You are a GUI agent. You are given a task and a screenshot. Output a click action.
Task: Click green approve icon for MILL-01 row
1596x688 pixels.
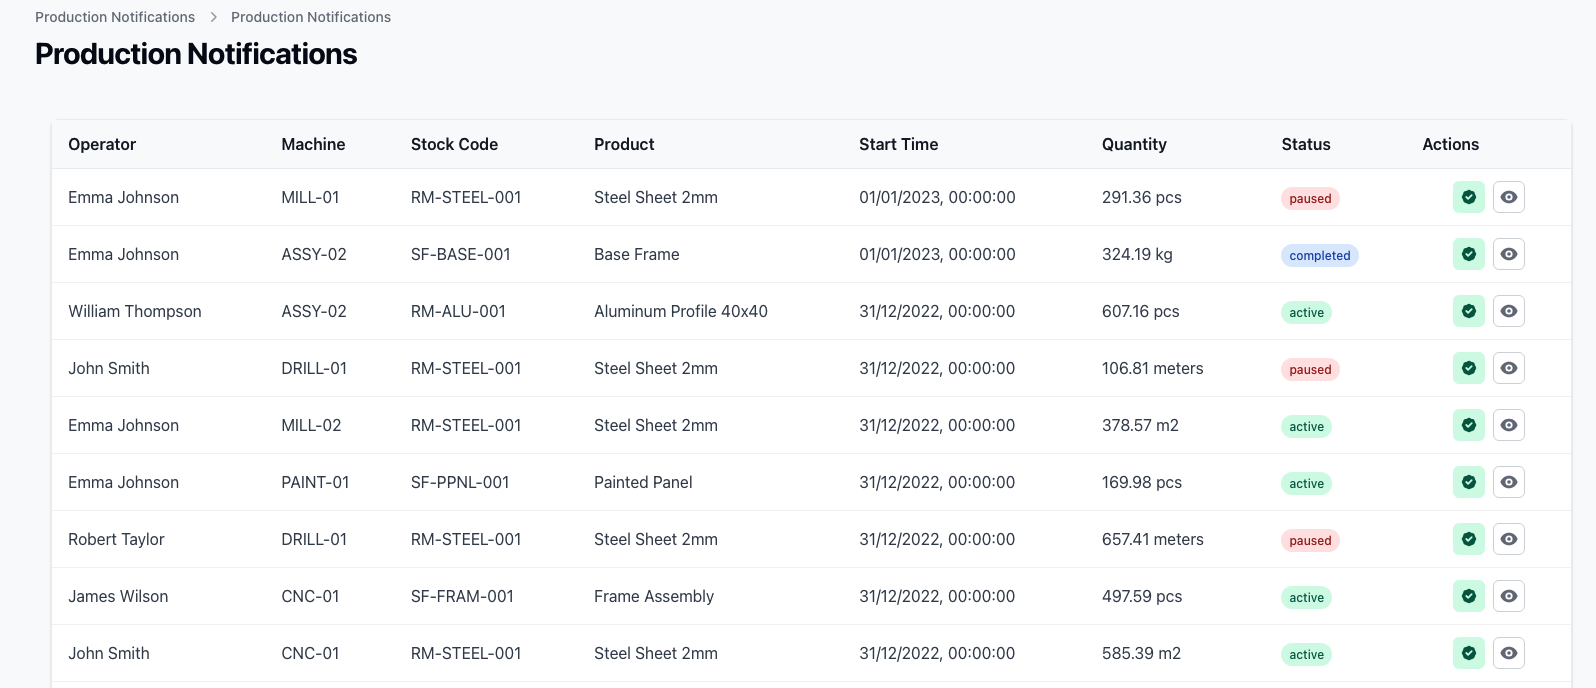click(x=1468, y=197)
